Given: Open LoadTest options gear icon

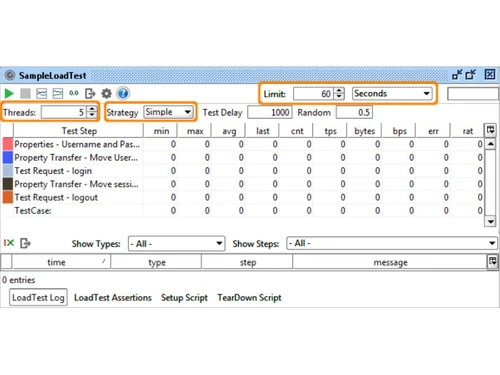Looking at the screenshot, I should [106, 94].
